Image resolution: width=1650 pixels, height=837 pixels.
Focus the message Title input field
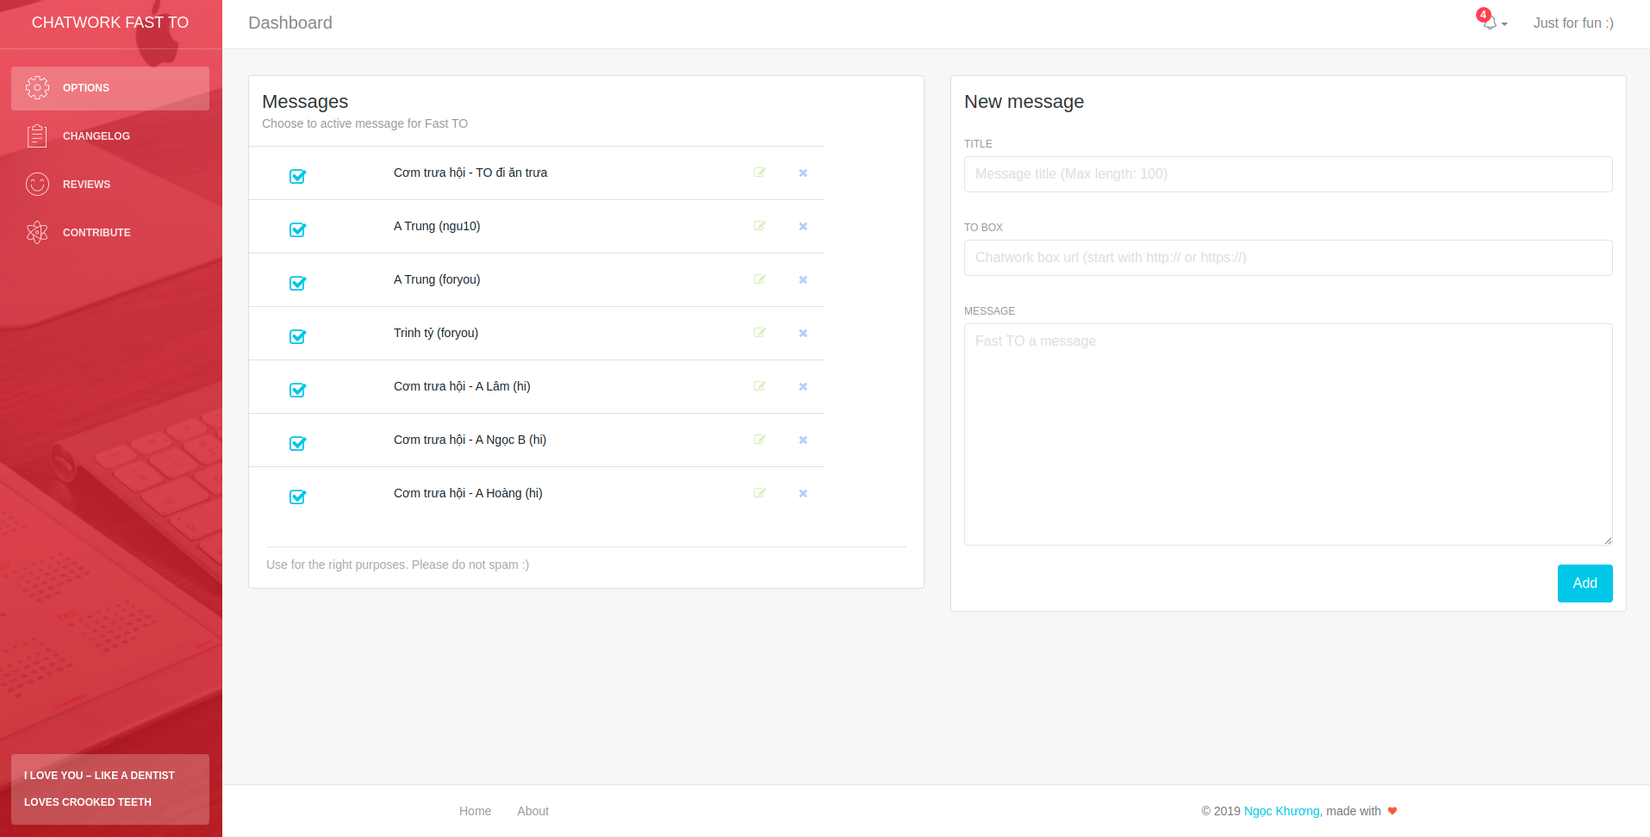pos(1287,174)
